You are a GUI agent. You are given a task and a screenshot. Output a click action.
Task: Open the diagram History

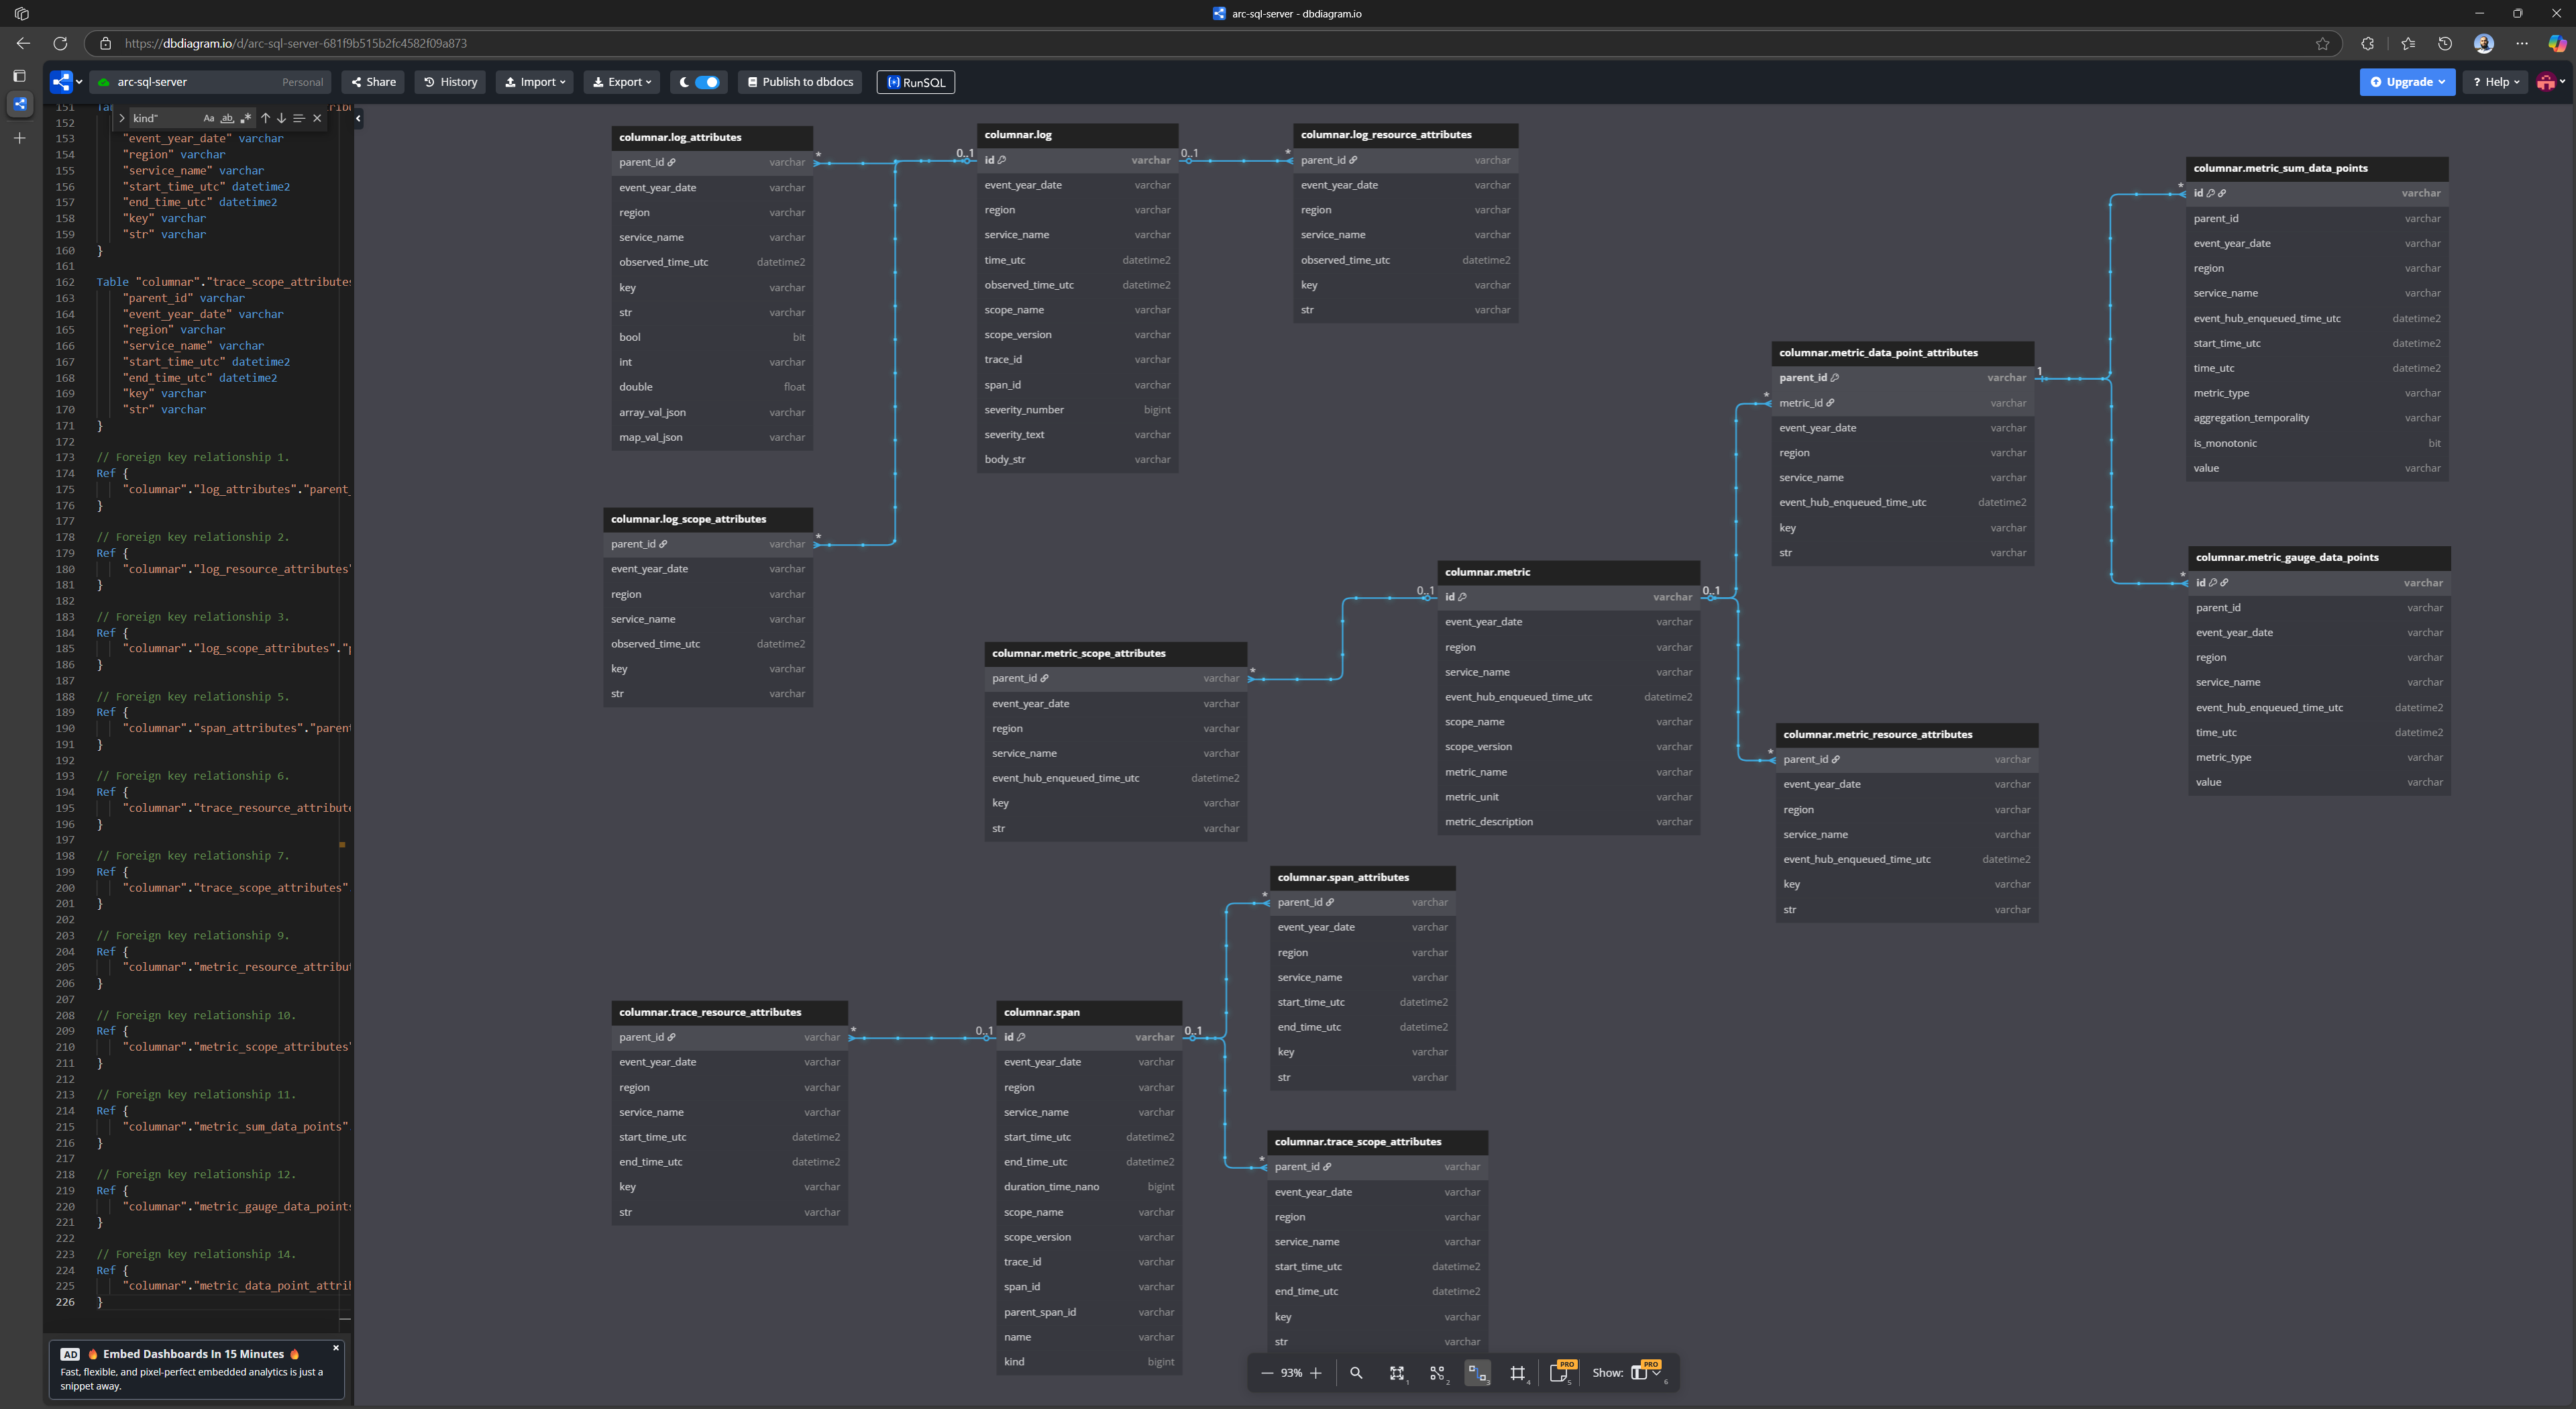(450, 82)
